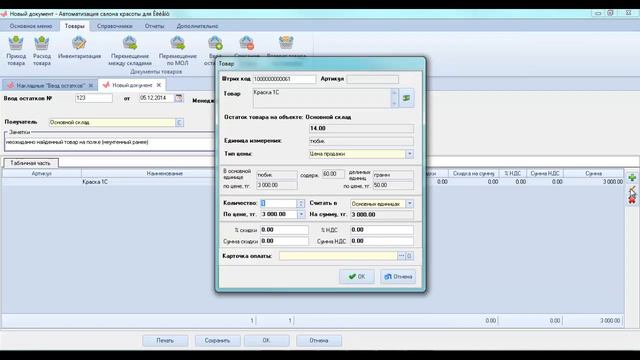The image size is (640, 360).
Task: Click the Сумма НДС column header
Action: [545, 173]
